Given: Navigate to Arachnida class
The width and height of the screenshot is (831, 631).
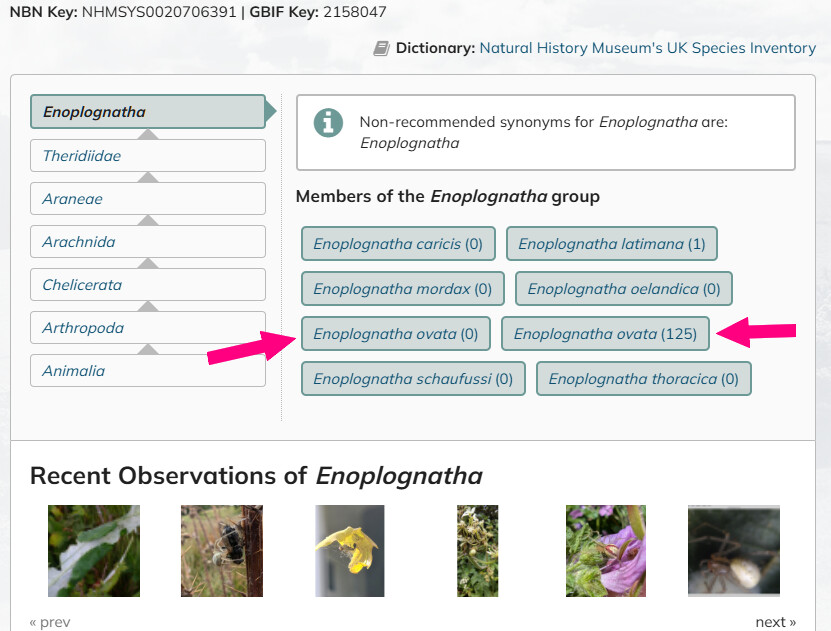Looking at the screenshot, I should click(x=148, y=242).
